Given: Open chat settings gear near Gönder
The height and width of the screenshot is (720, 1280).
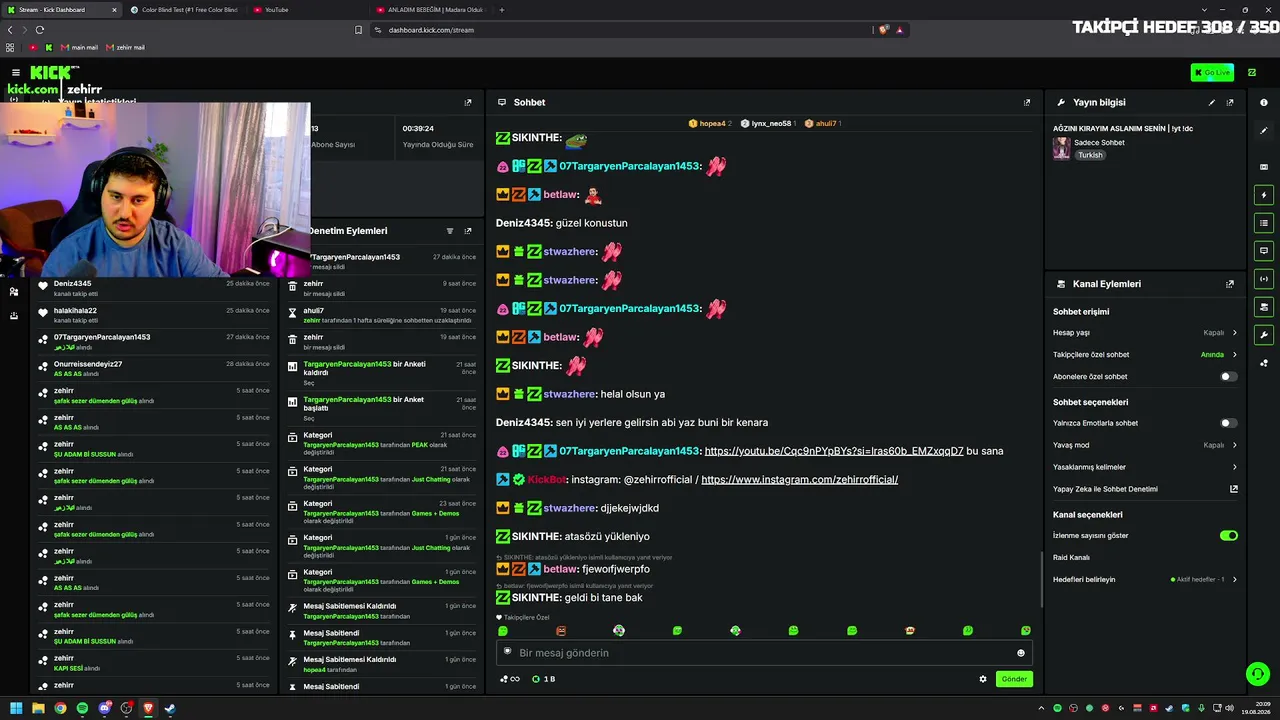Looking at the screenshot, I should point(983,679).
